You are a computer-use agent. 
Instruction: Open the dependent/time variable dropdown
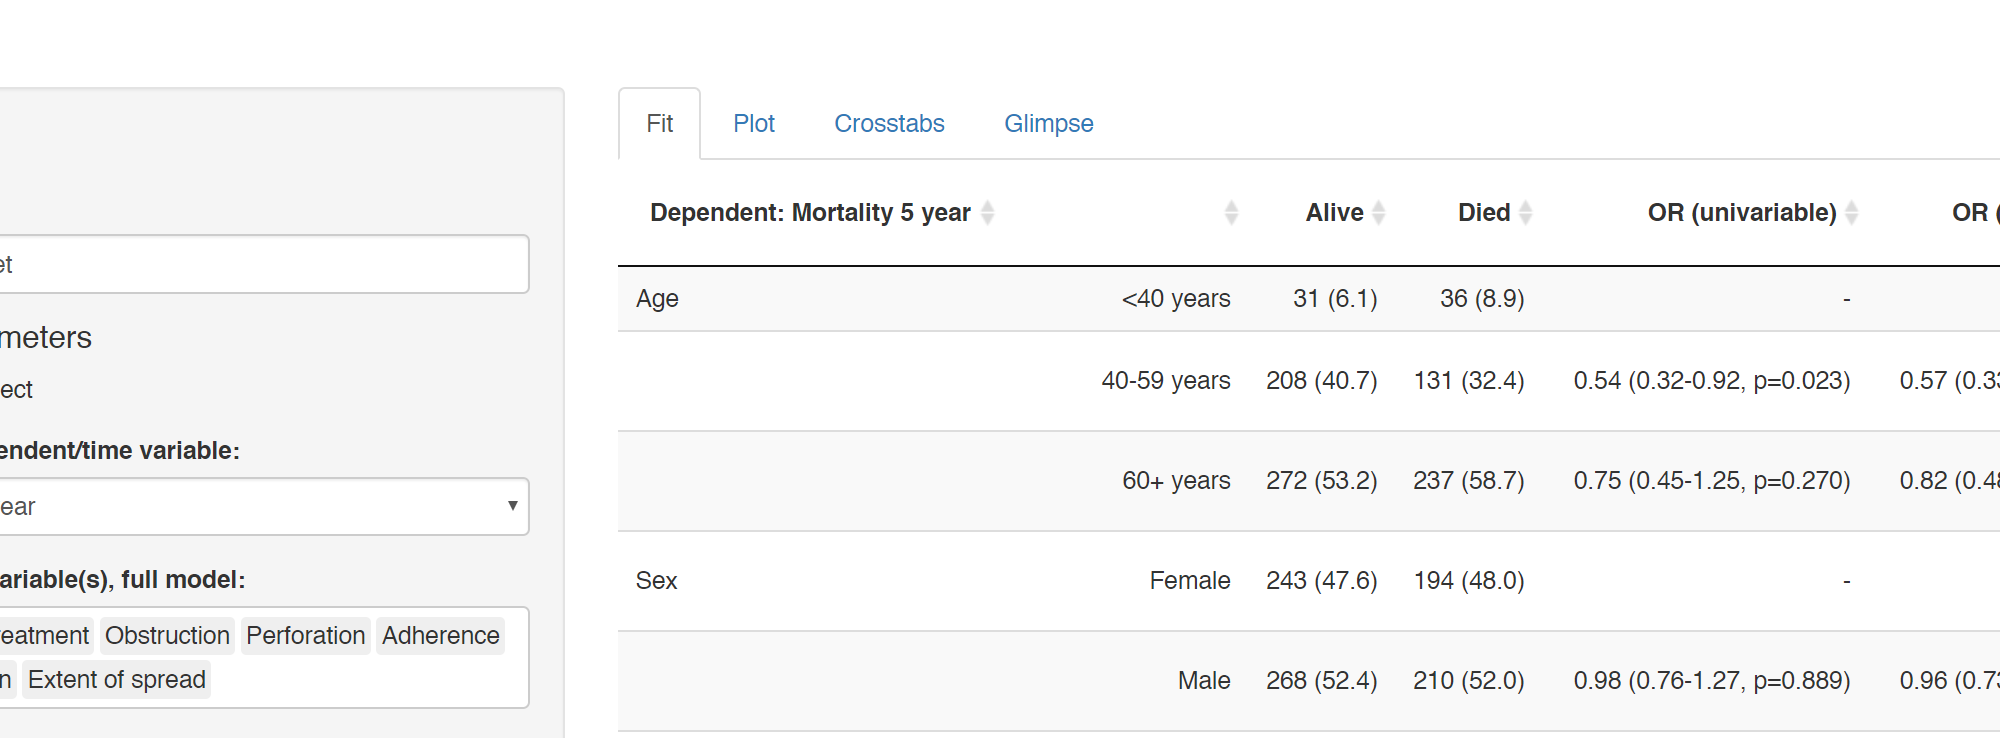pos(262,507)
